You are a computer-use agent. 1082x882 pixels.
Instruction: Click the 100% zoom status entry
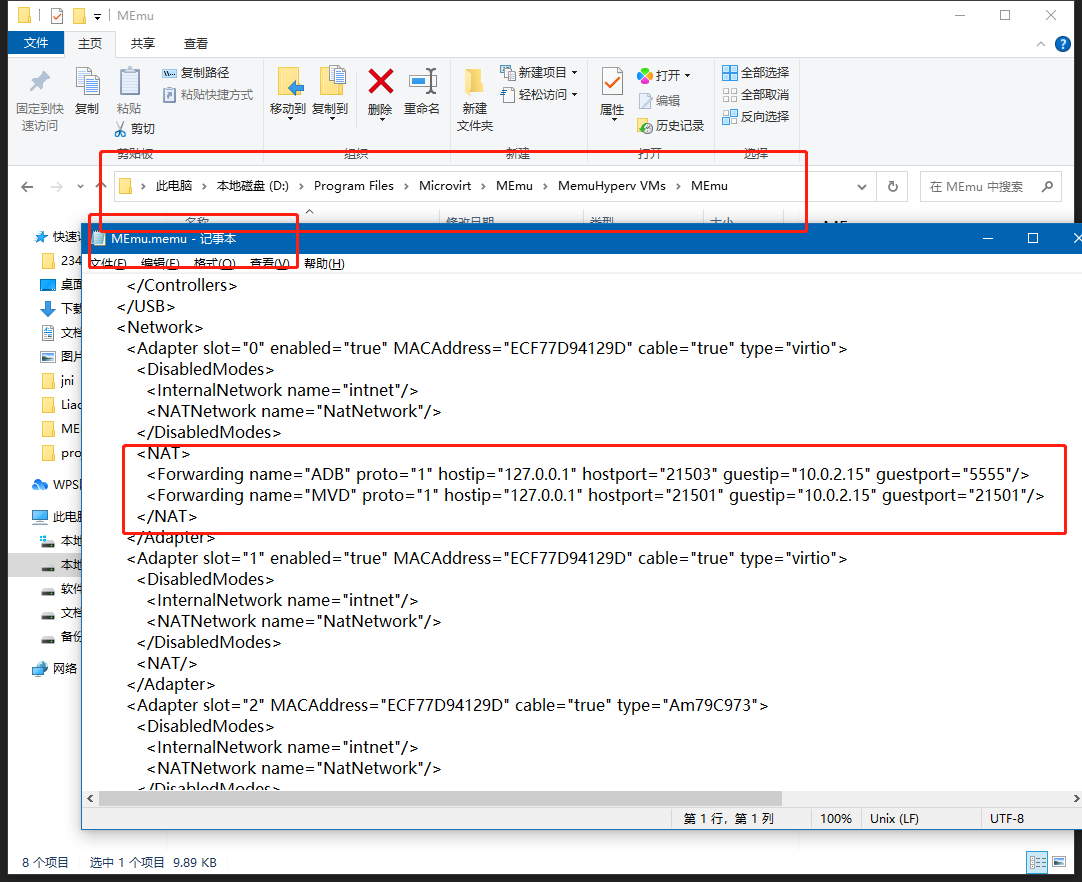(836, 819)
